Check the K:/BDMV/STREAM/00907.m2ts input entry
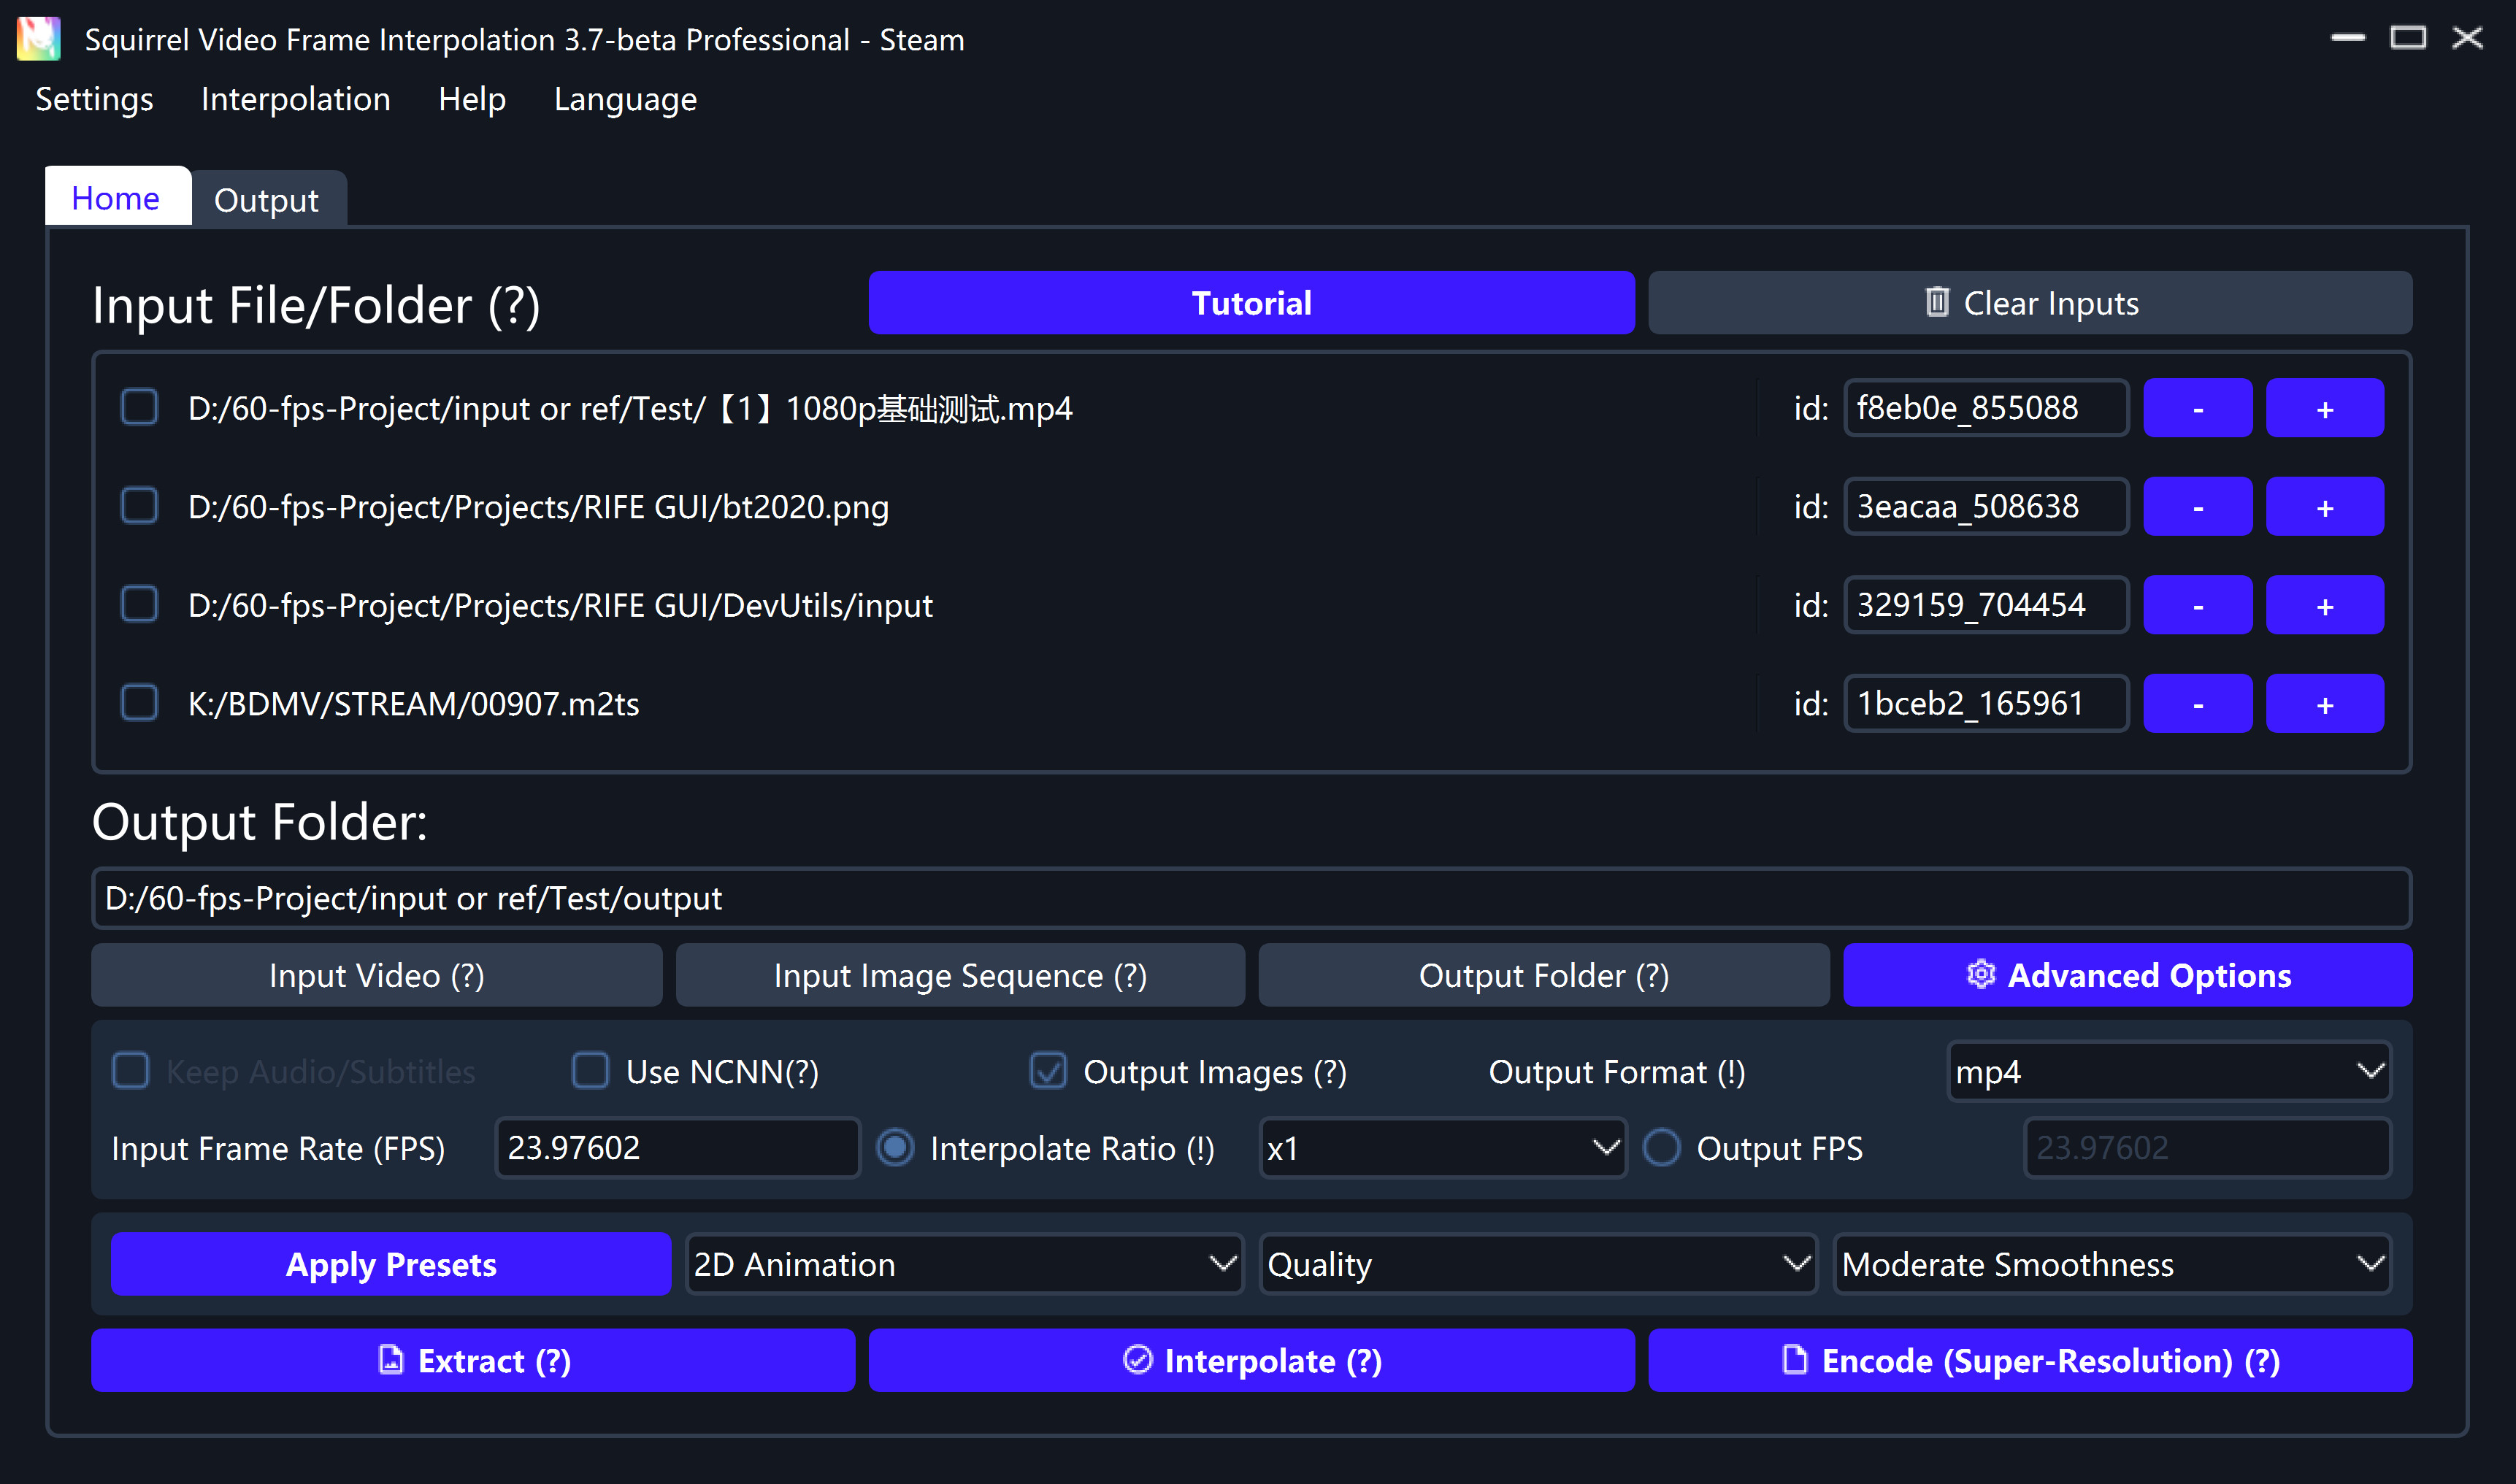 (x=139, y=703)
